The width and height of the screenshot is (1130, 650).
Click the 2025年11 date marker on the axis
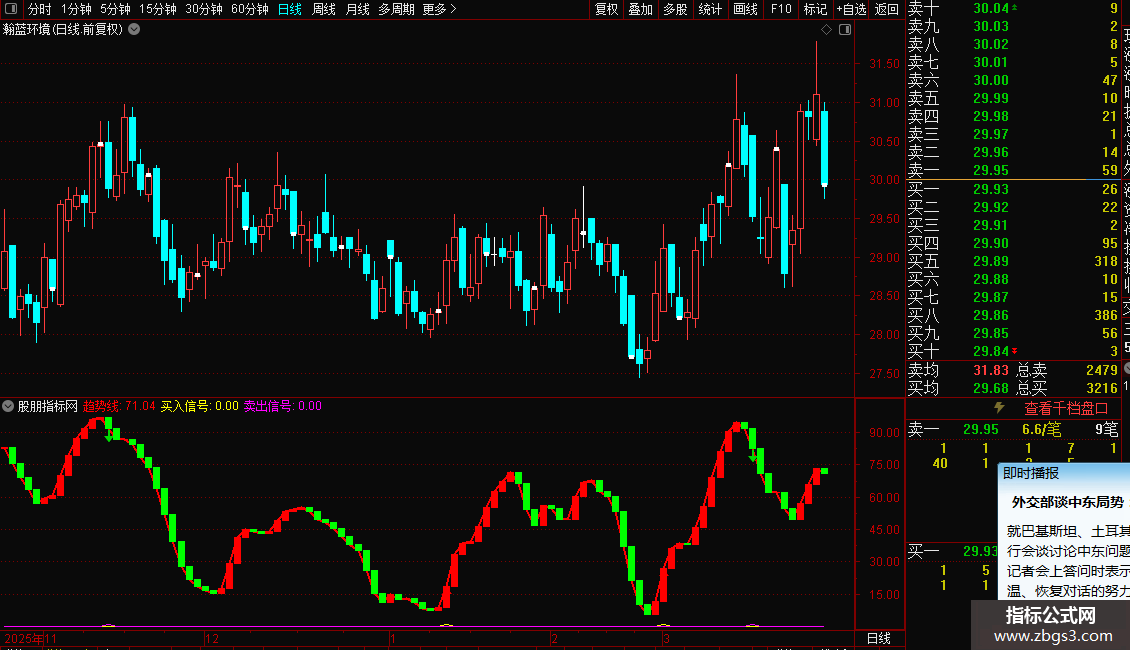pyautogui.click(x=30, y=638)
